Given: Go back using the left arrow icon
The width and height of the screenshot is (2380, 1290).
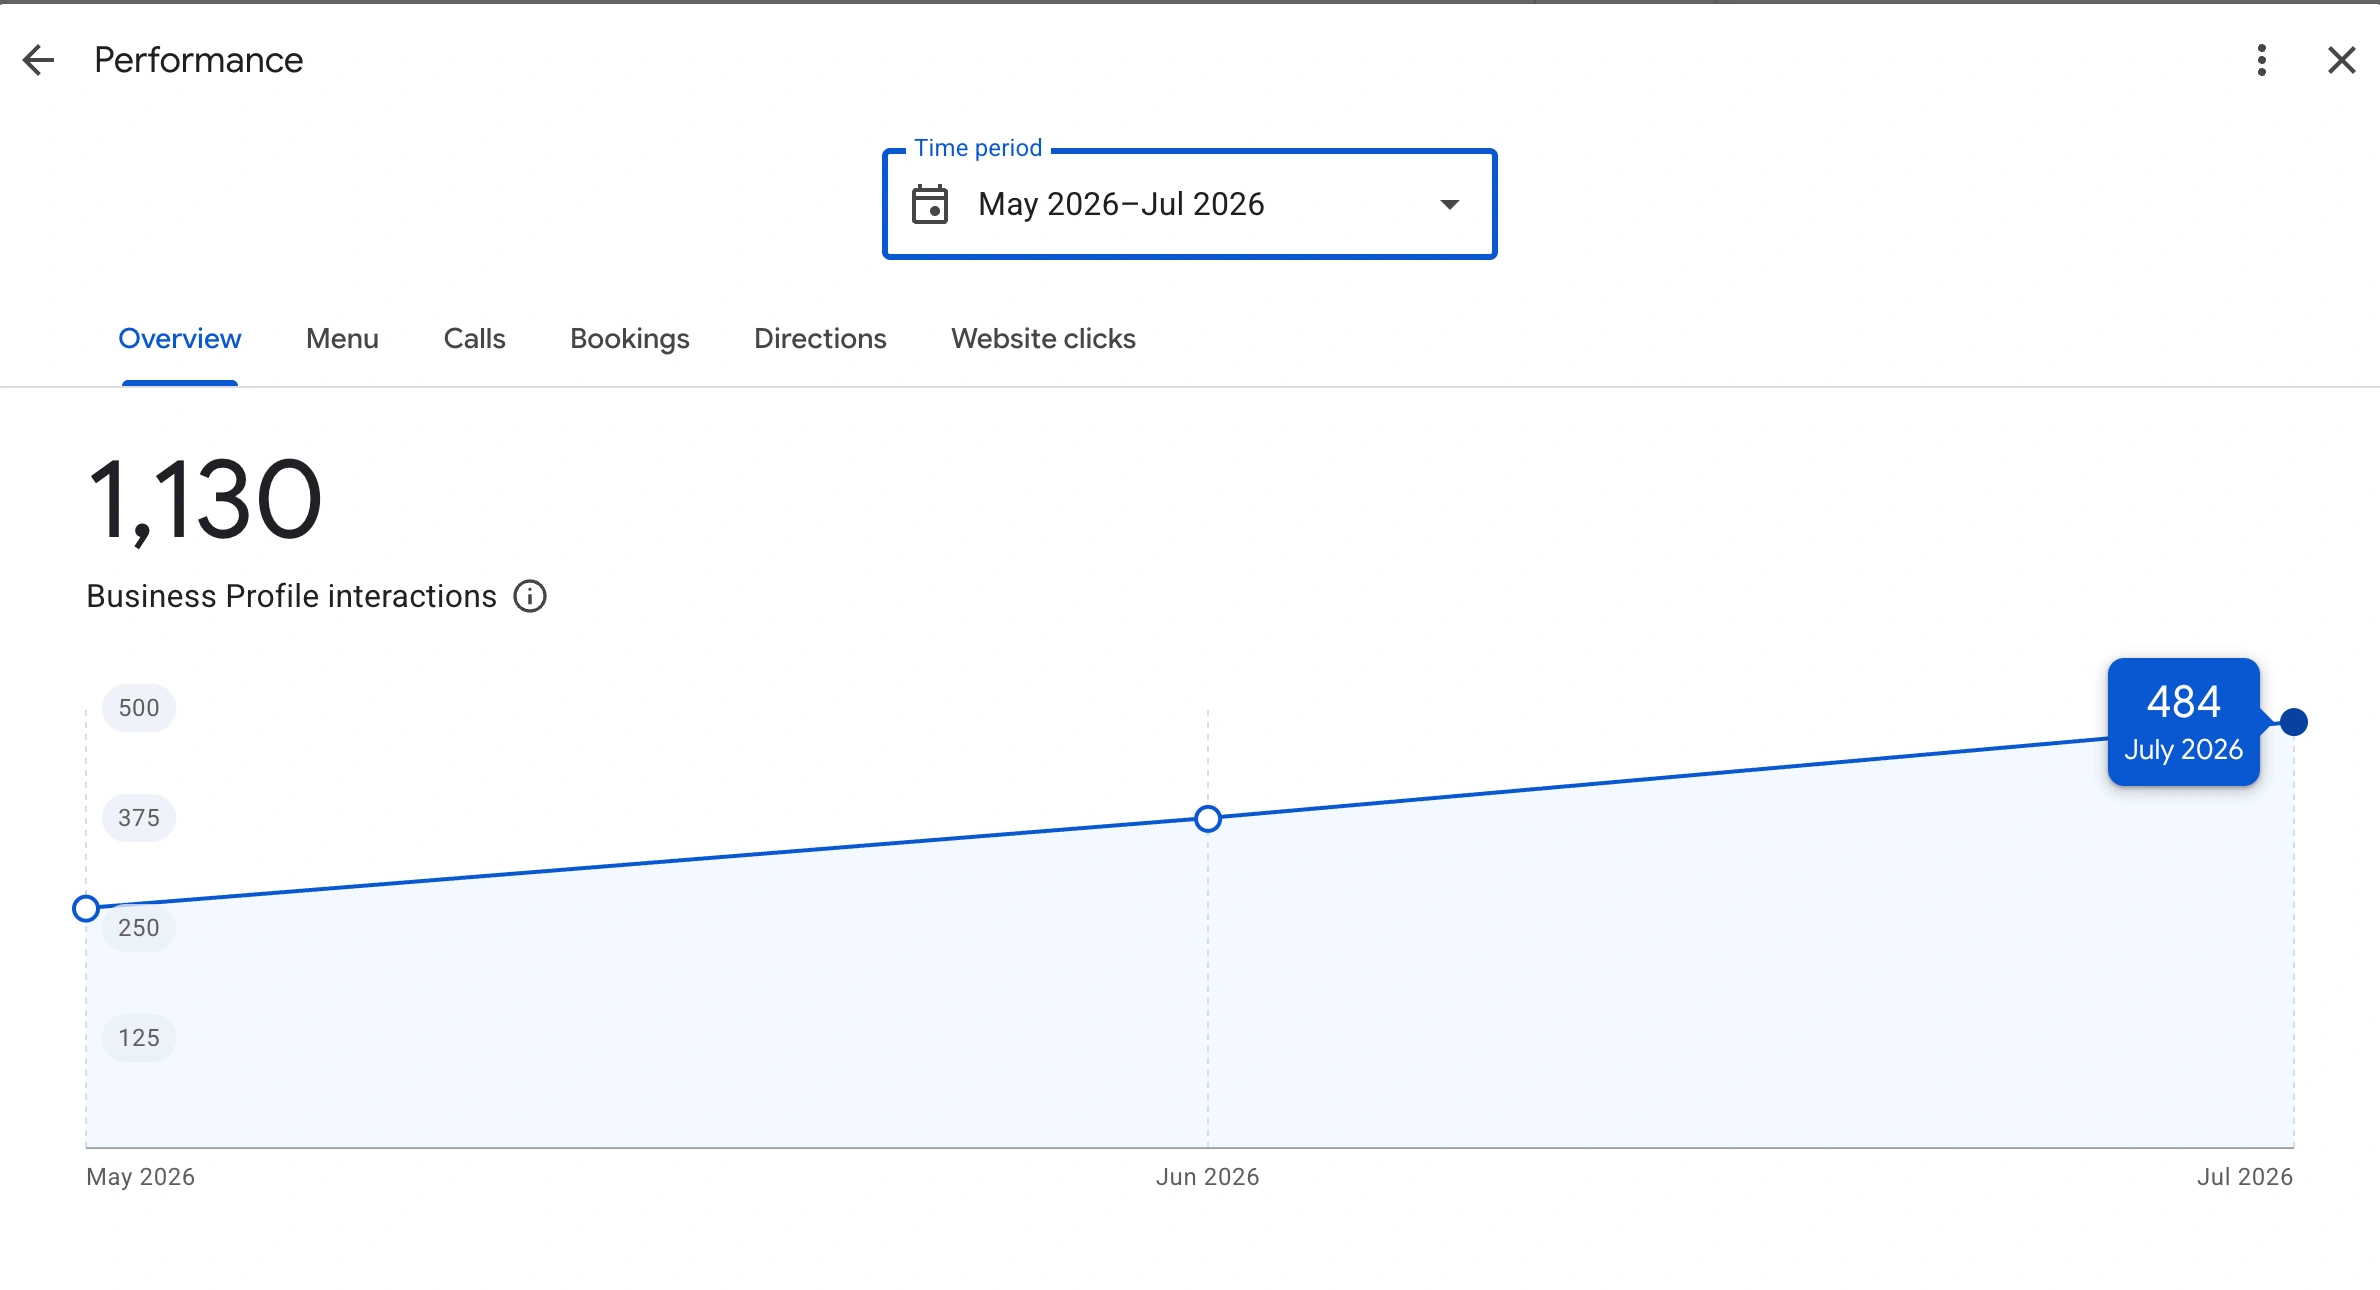Looking at the screenshot, I should coord(38,60).
